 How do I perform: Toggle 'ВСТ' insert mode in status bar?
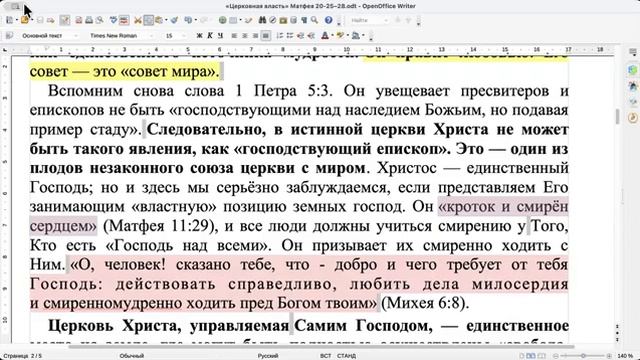(326, 356)
